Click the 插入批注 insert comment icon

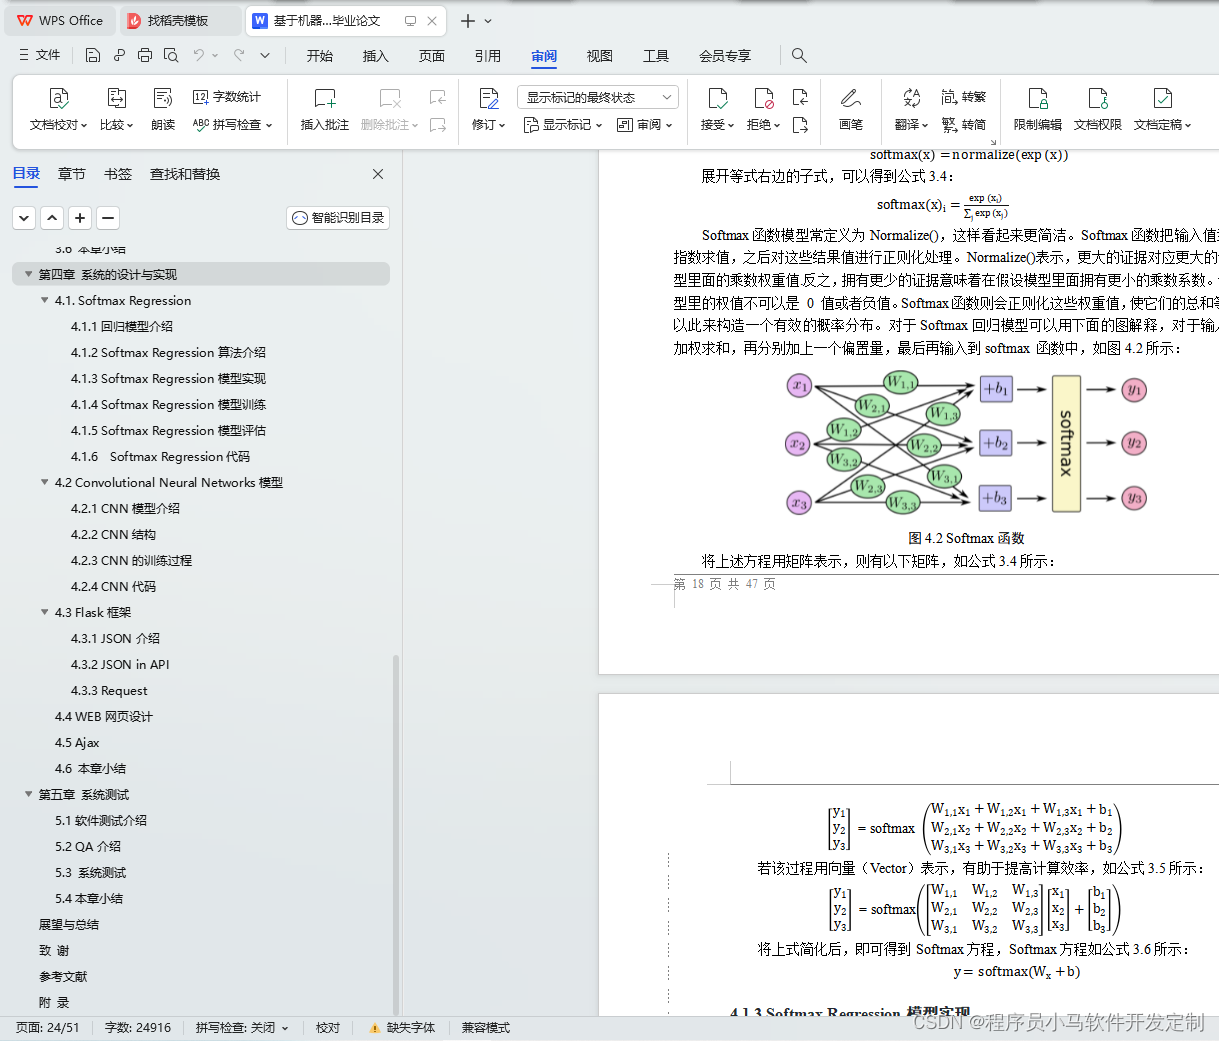(x=325, y=98)
